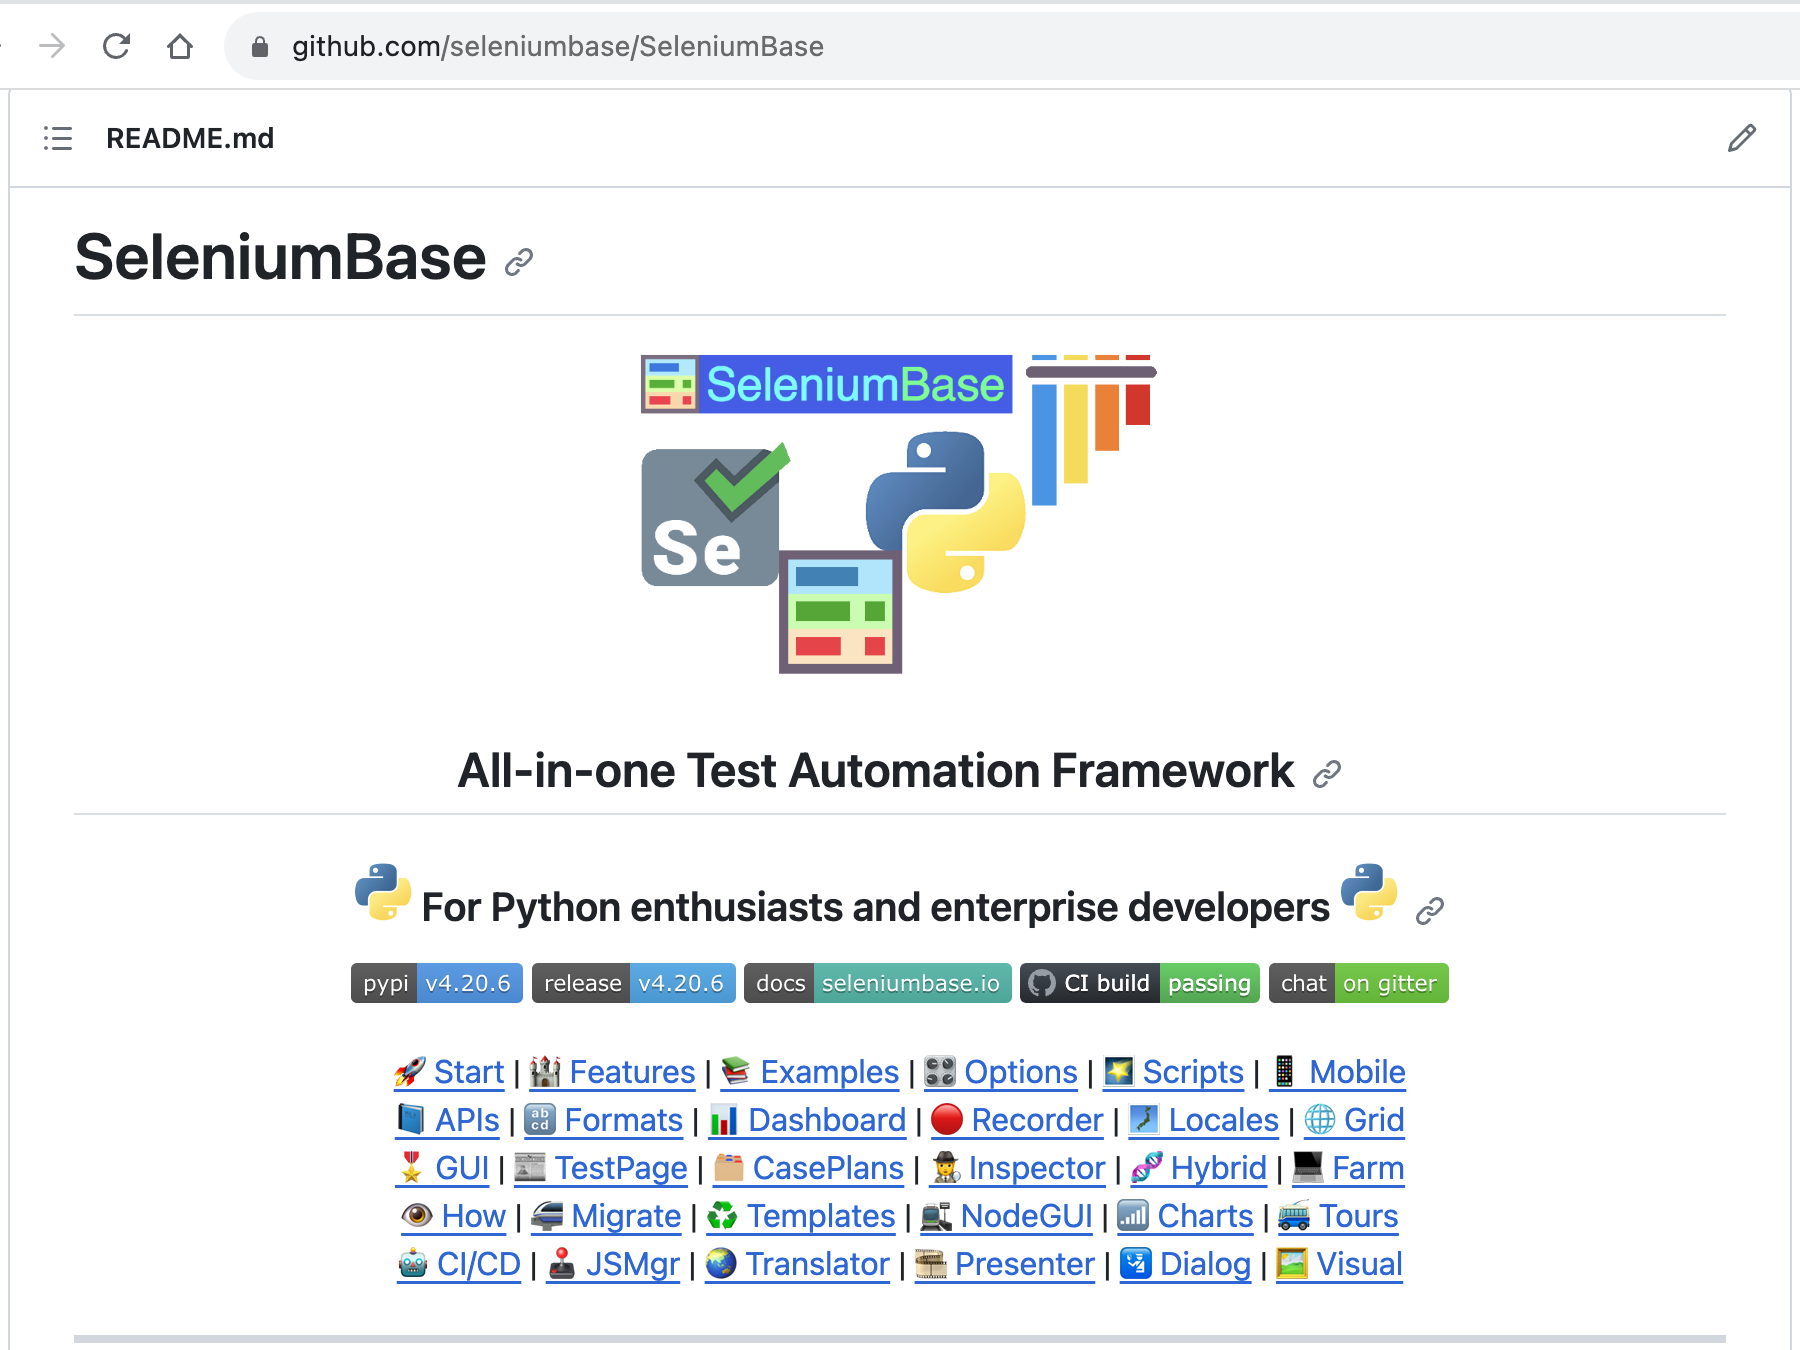Click the SeleniumBase banner logo image
Image resolution: width=1800 pixels, height=1350 pixels.
pyautogui.click(x=826, y=384)
